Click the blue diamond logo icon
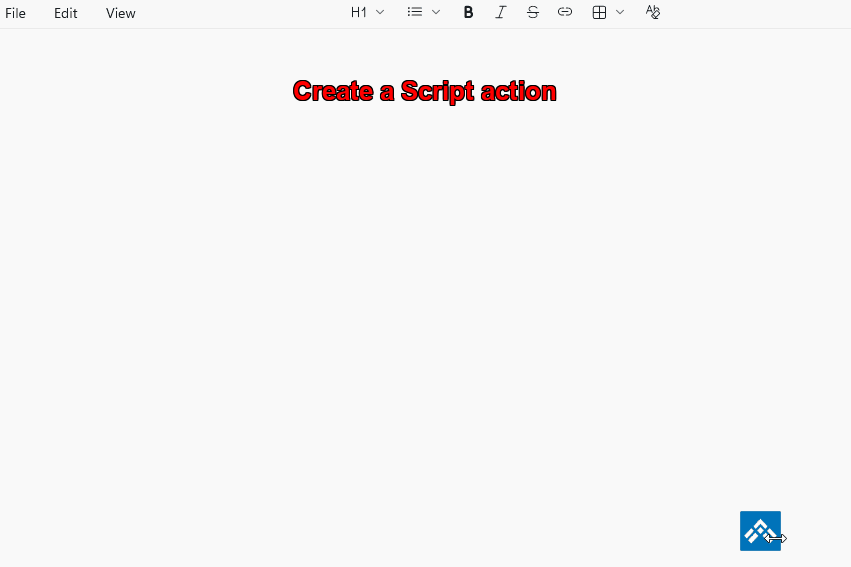 (x=760, y=530)
